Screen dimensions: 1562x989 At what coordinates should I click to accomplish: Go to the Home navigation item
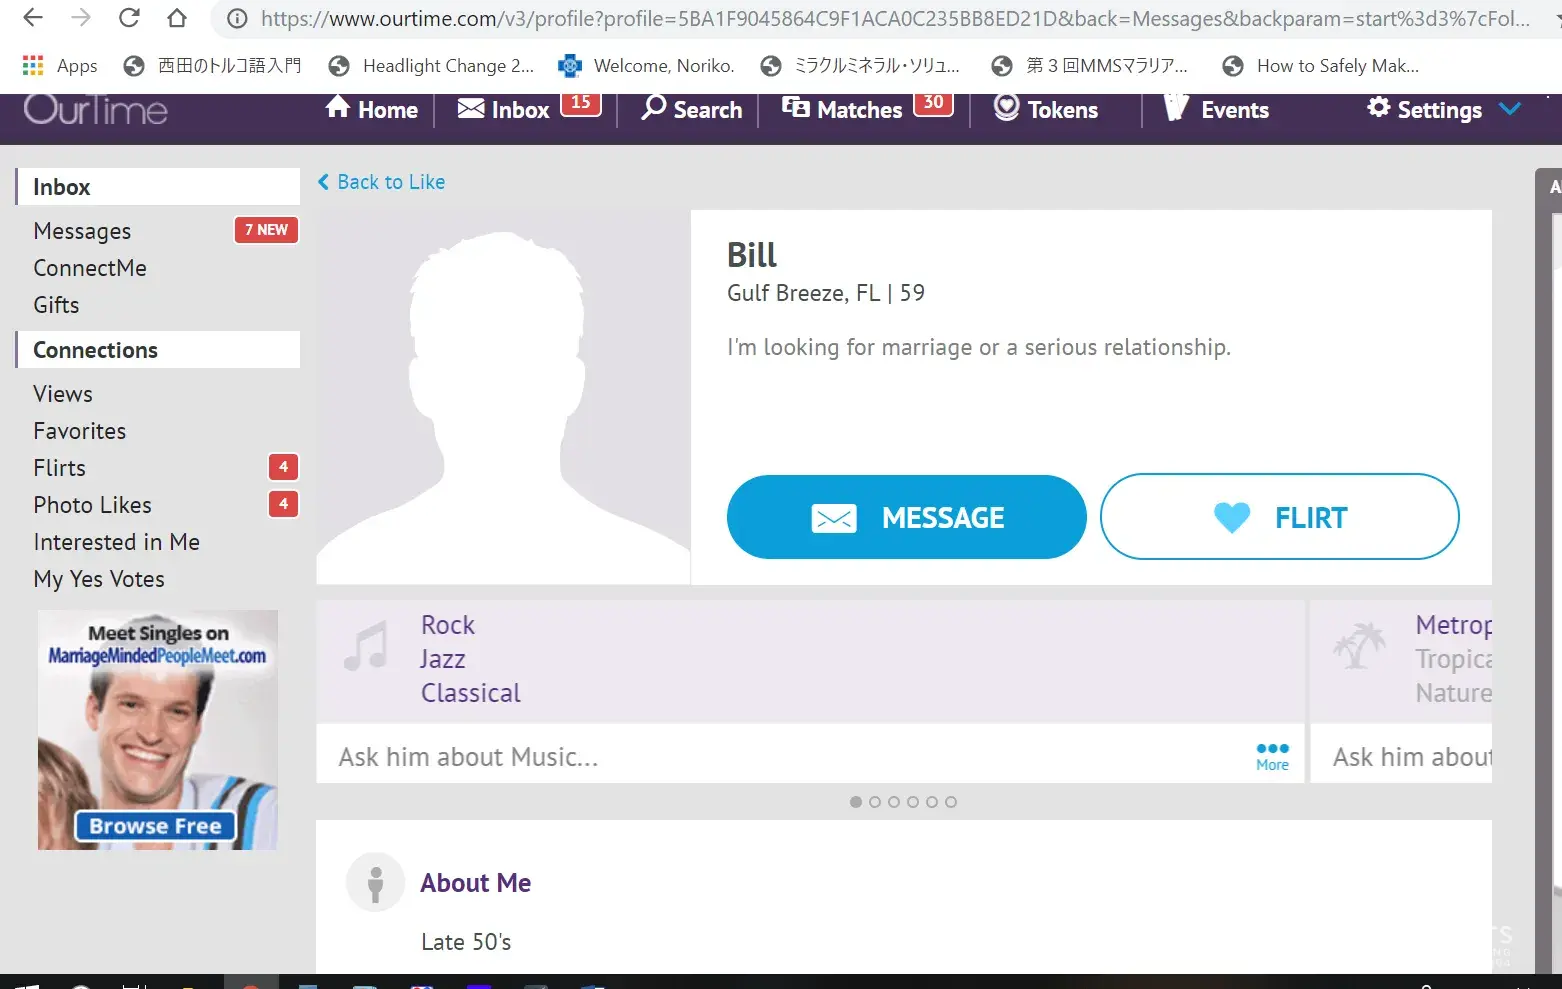372,110
